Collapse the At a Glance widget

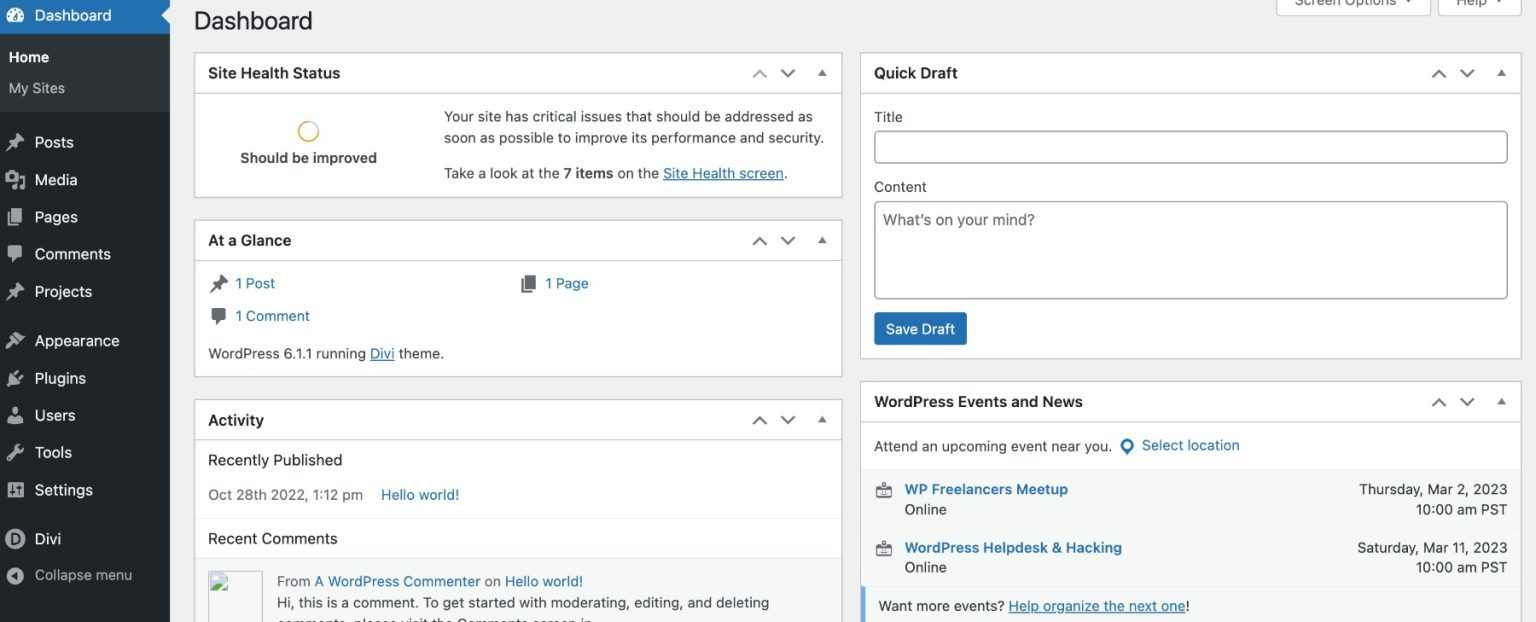pos(821,239)
